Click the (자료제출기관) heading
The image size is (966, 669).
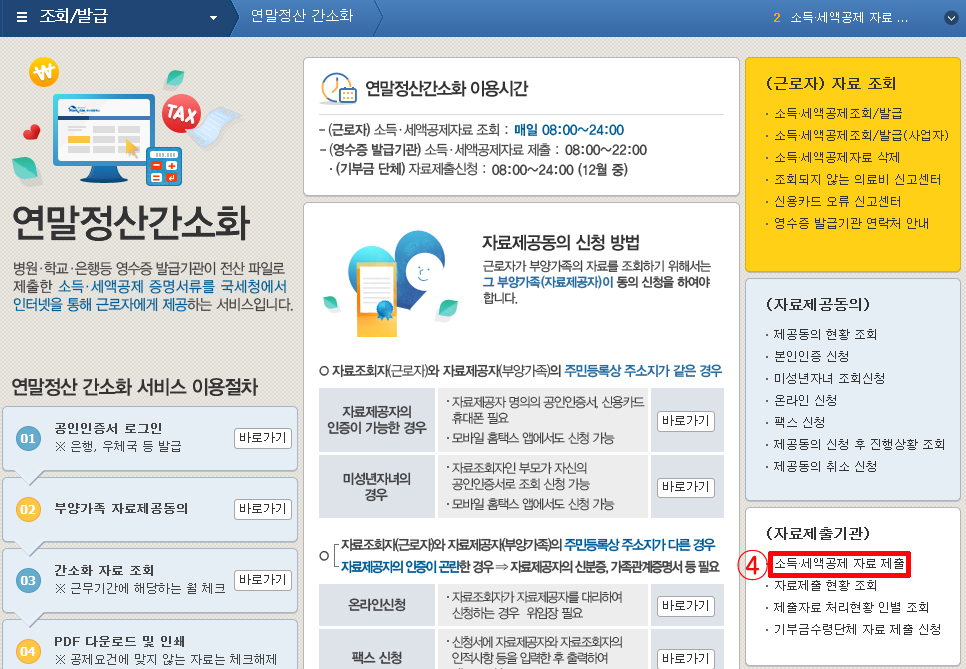pyautogui.click(x=818, y=533)
